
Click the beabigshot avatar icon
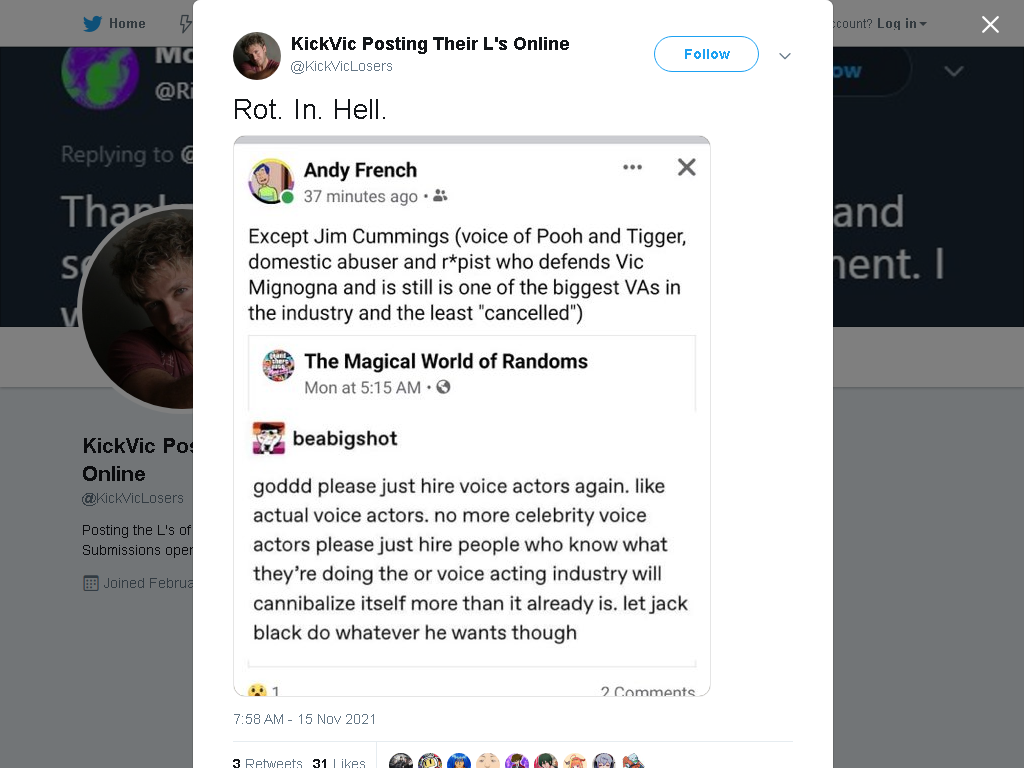268,438
